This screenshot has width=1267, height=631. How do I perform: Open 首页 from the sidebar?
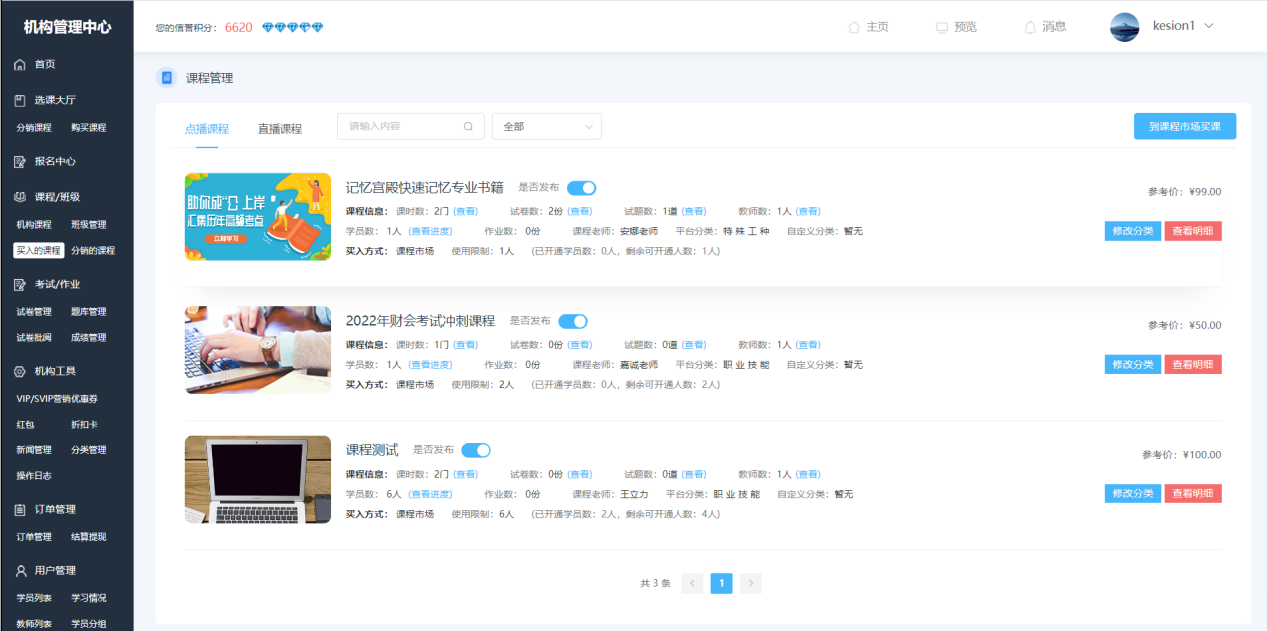click(45, 63)
